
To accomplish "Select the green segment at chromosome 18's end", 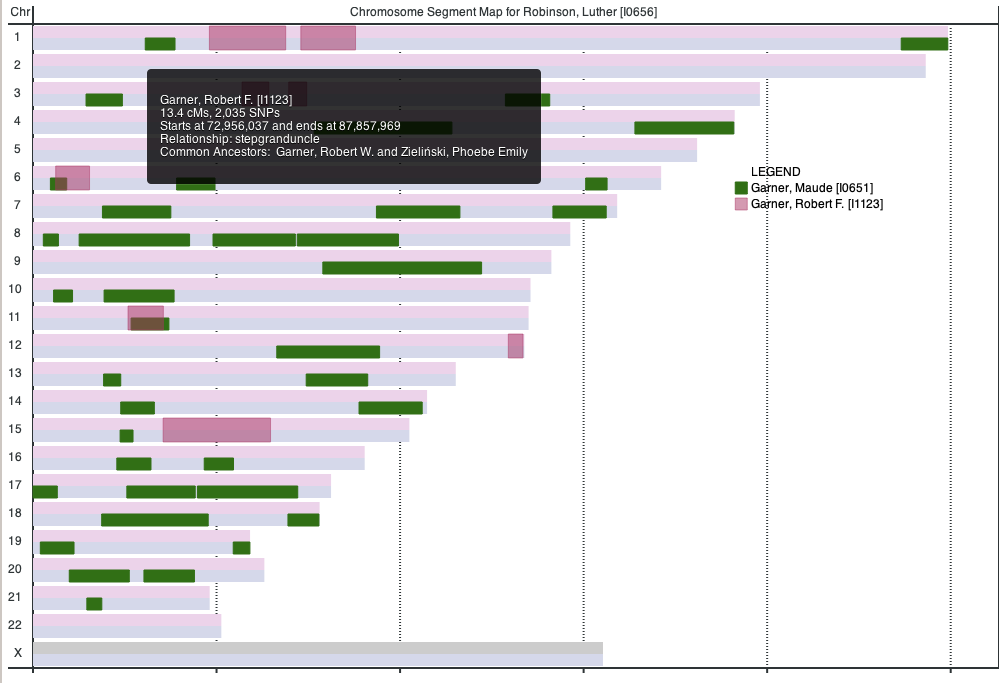I will click(304, 520).
